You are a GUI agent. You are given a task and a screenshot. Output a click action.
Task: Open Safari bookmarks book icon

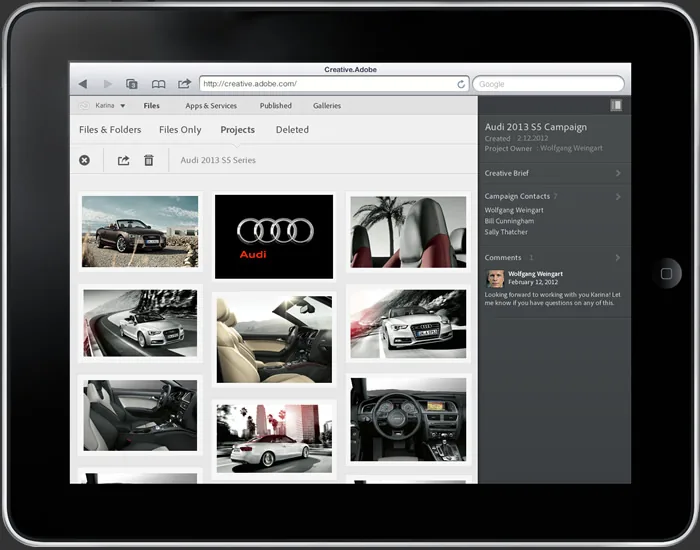[158, 84]
